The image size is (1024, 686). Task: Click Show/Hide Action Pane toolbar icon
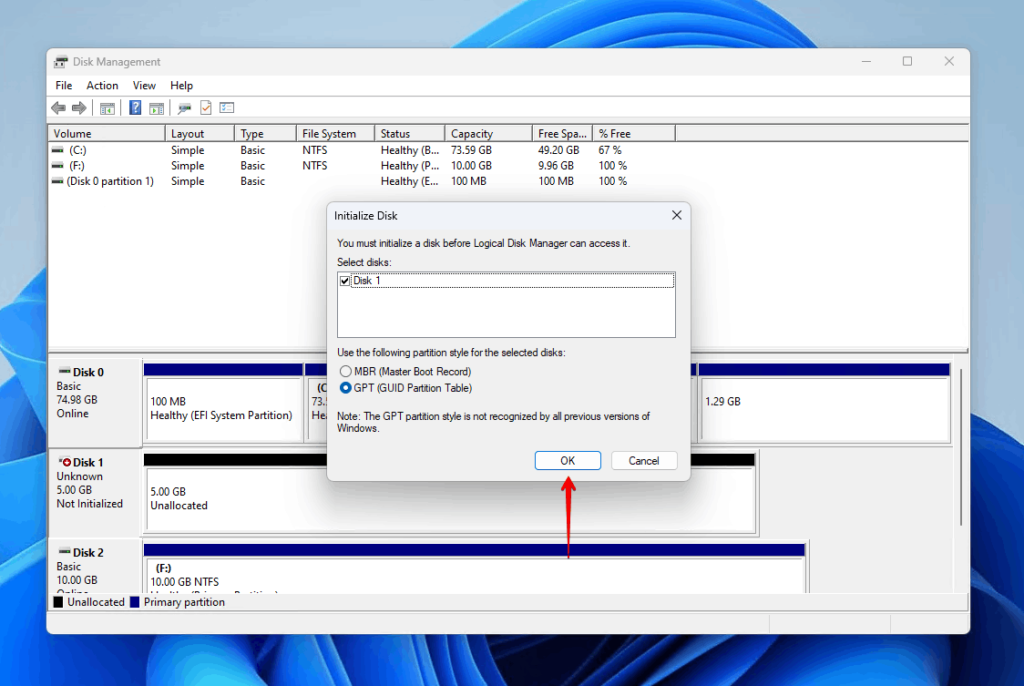tap(157, 108)
